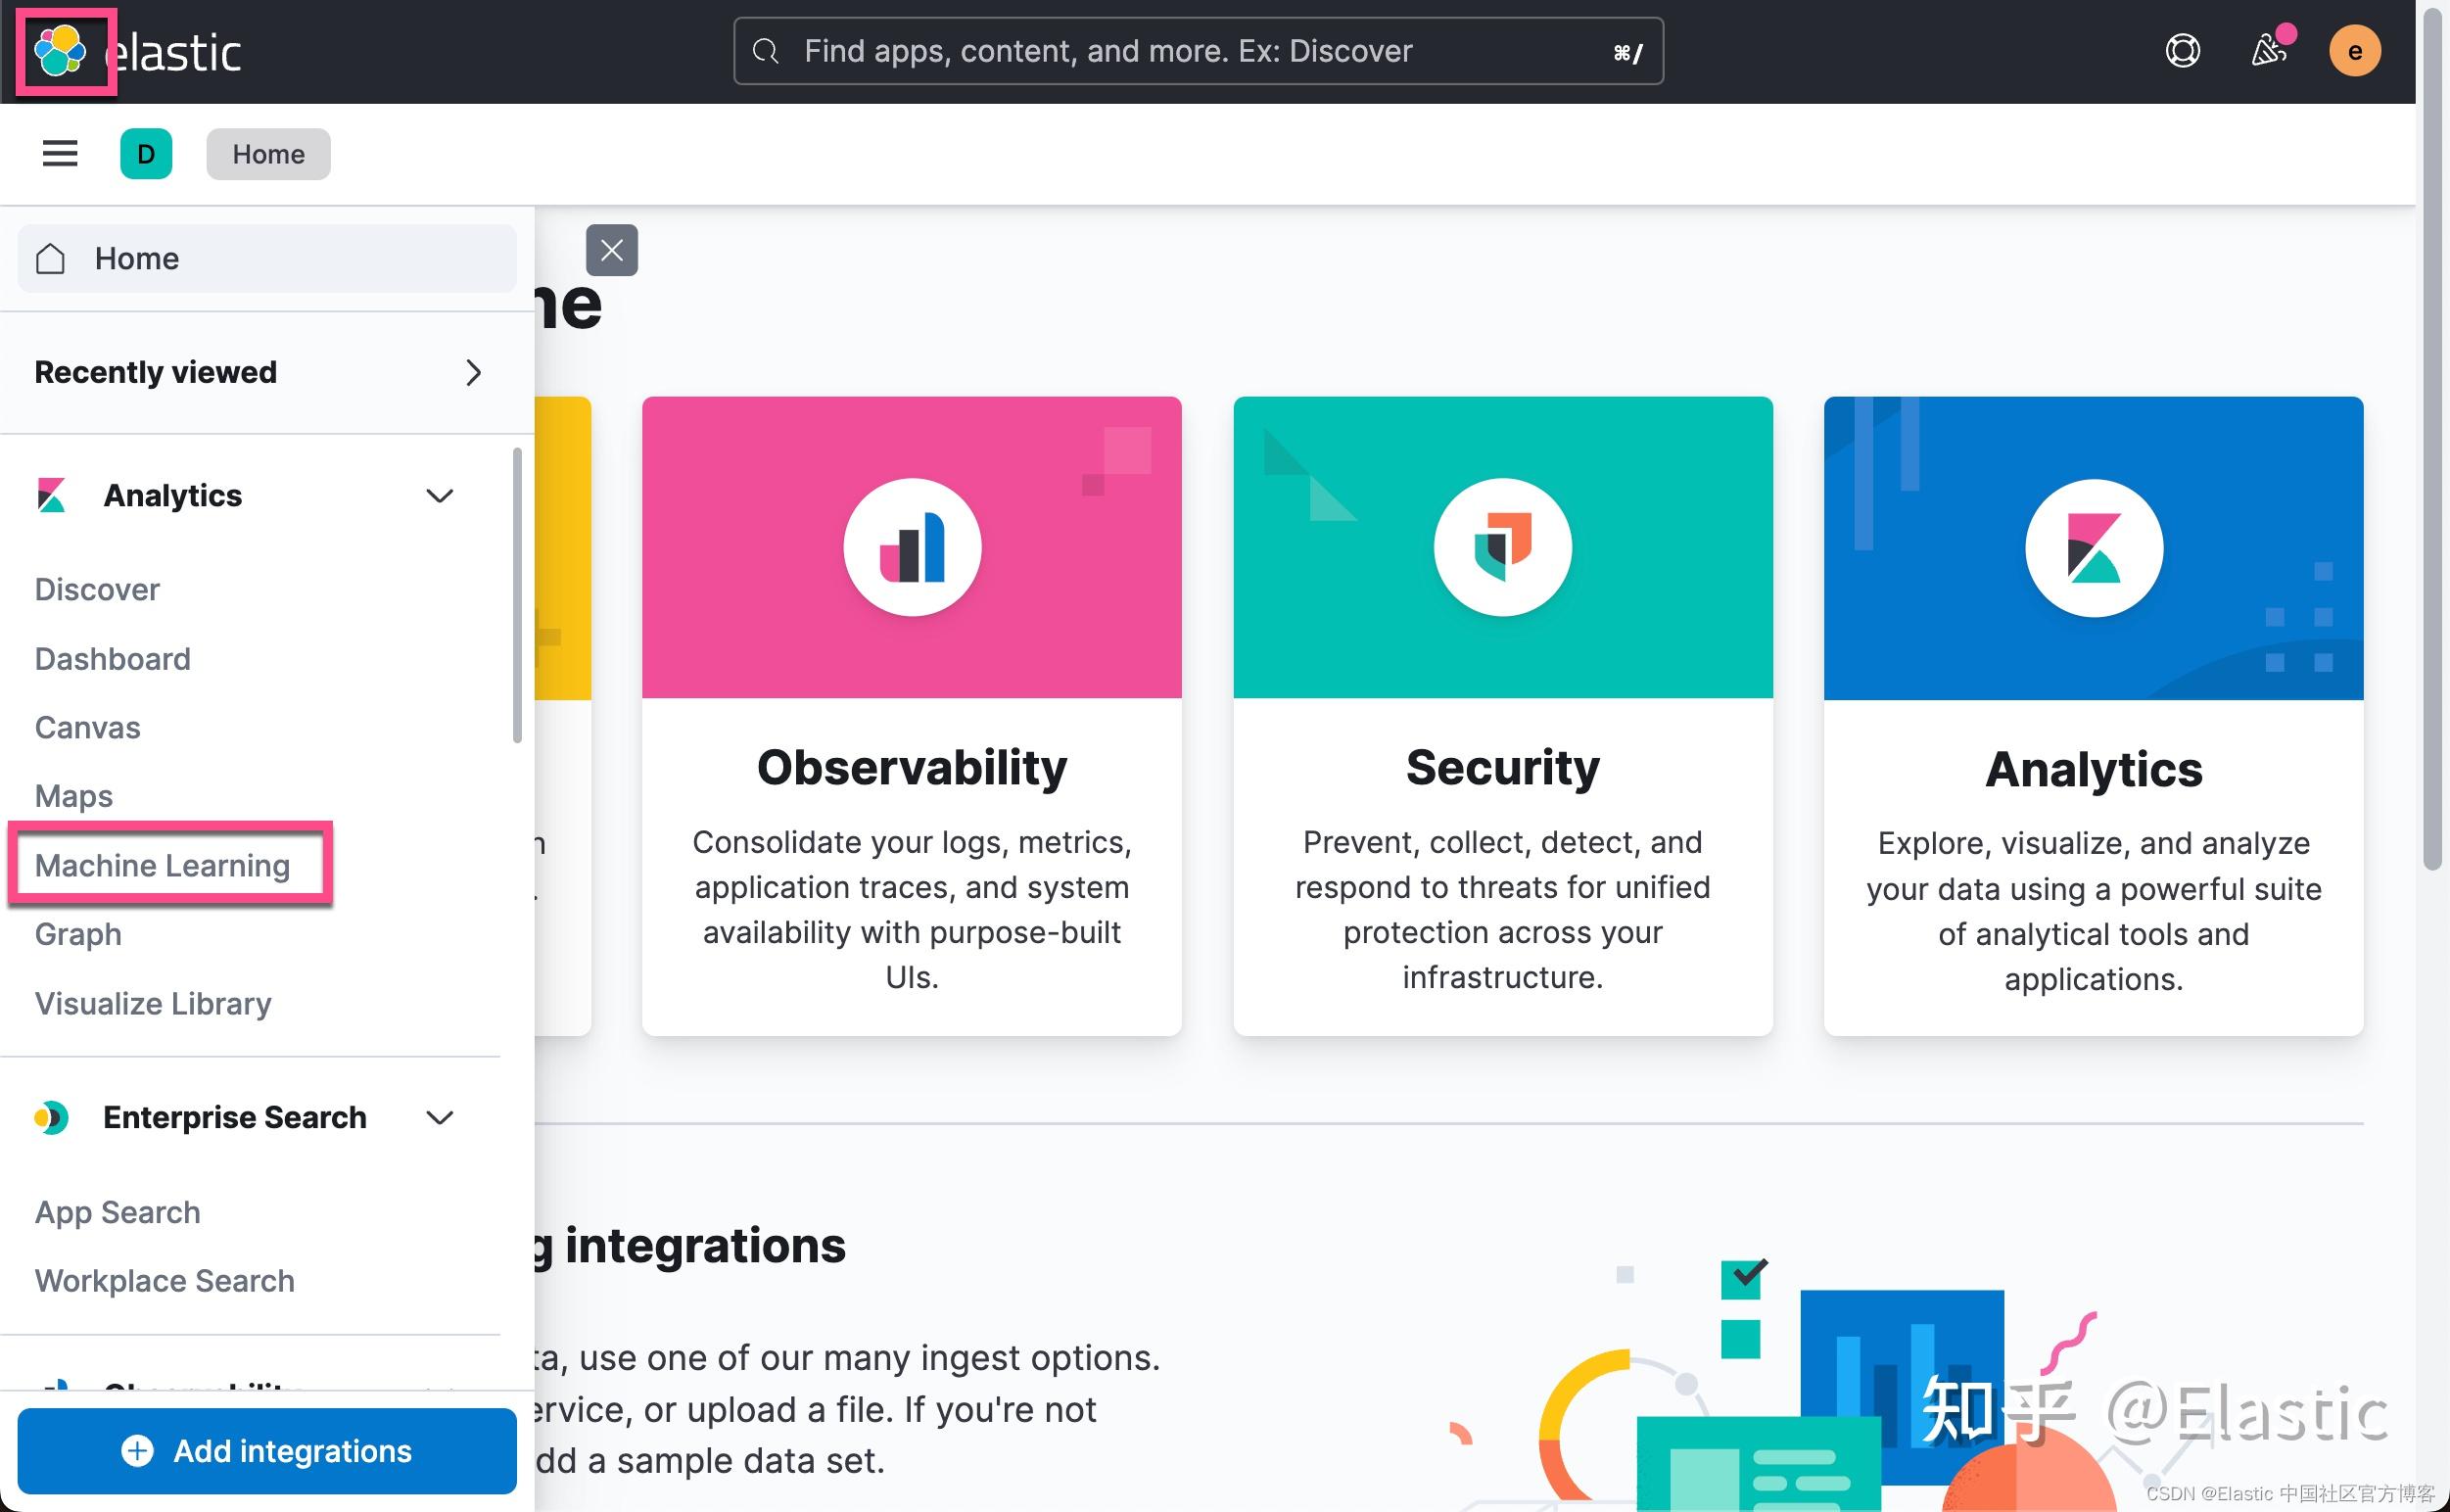
Task: Open the help menu in the top bar
Action: [x=2183, y=50]
